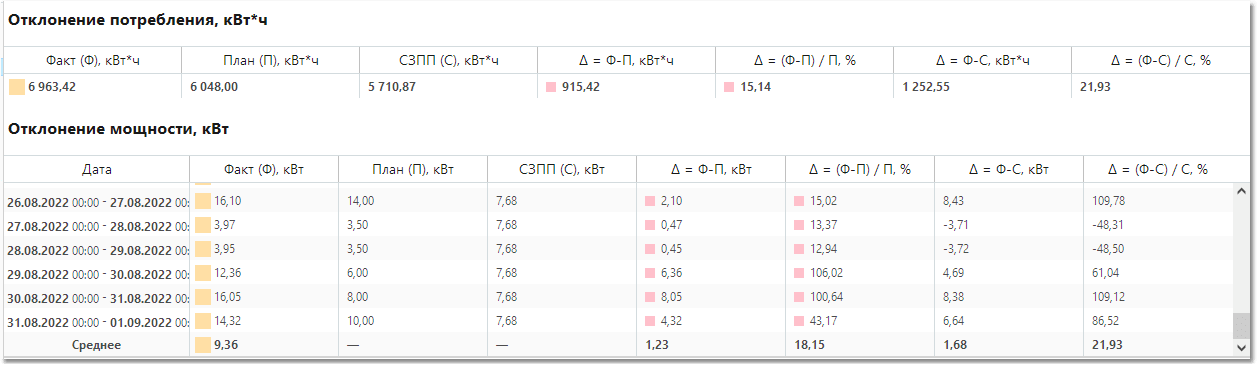Click the pink marker beside 15,14 percent
This screenshot has width=1257, height=366.
pyautogui.click(x=729, y=88)
